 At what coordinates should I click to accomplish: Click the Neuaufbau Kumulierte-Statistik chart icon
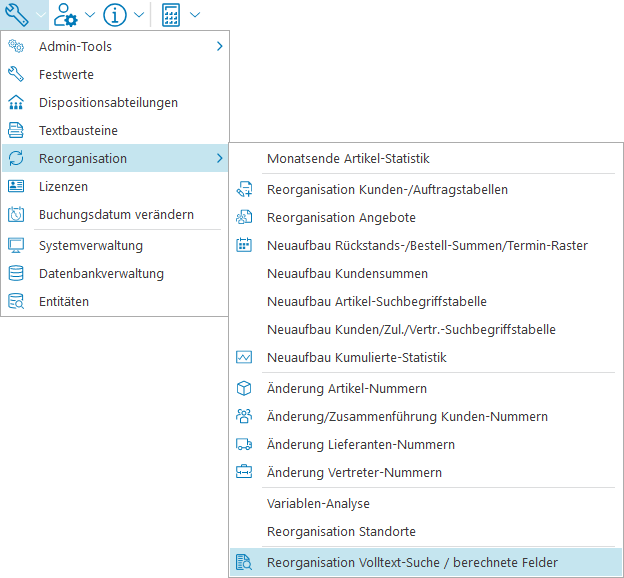[x=244, y=357]
